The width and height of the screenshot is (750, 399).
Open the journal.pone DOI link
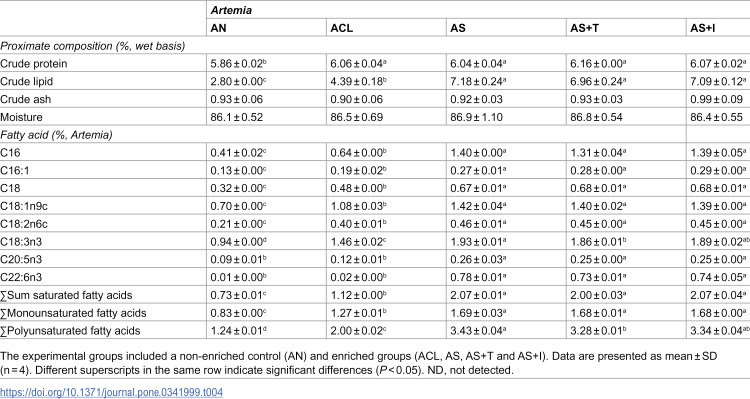[x=111, y=392]
